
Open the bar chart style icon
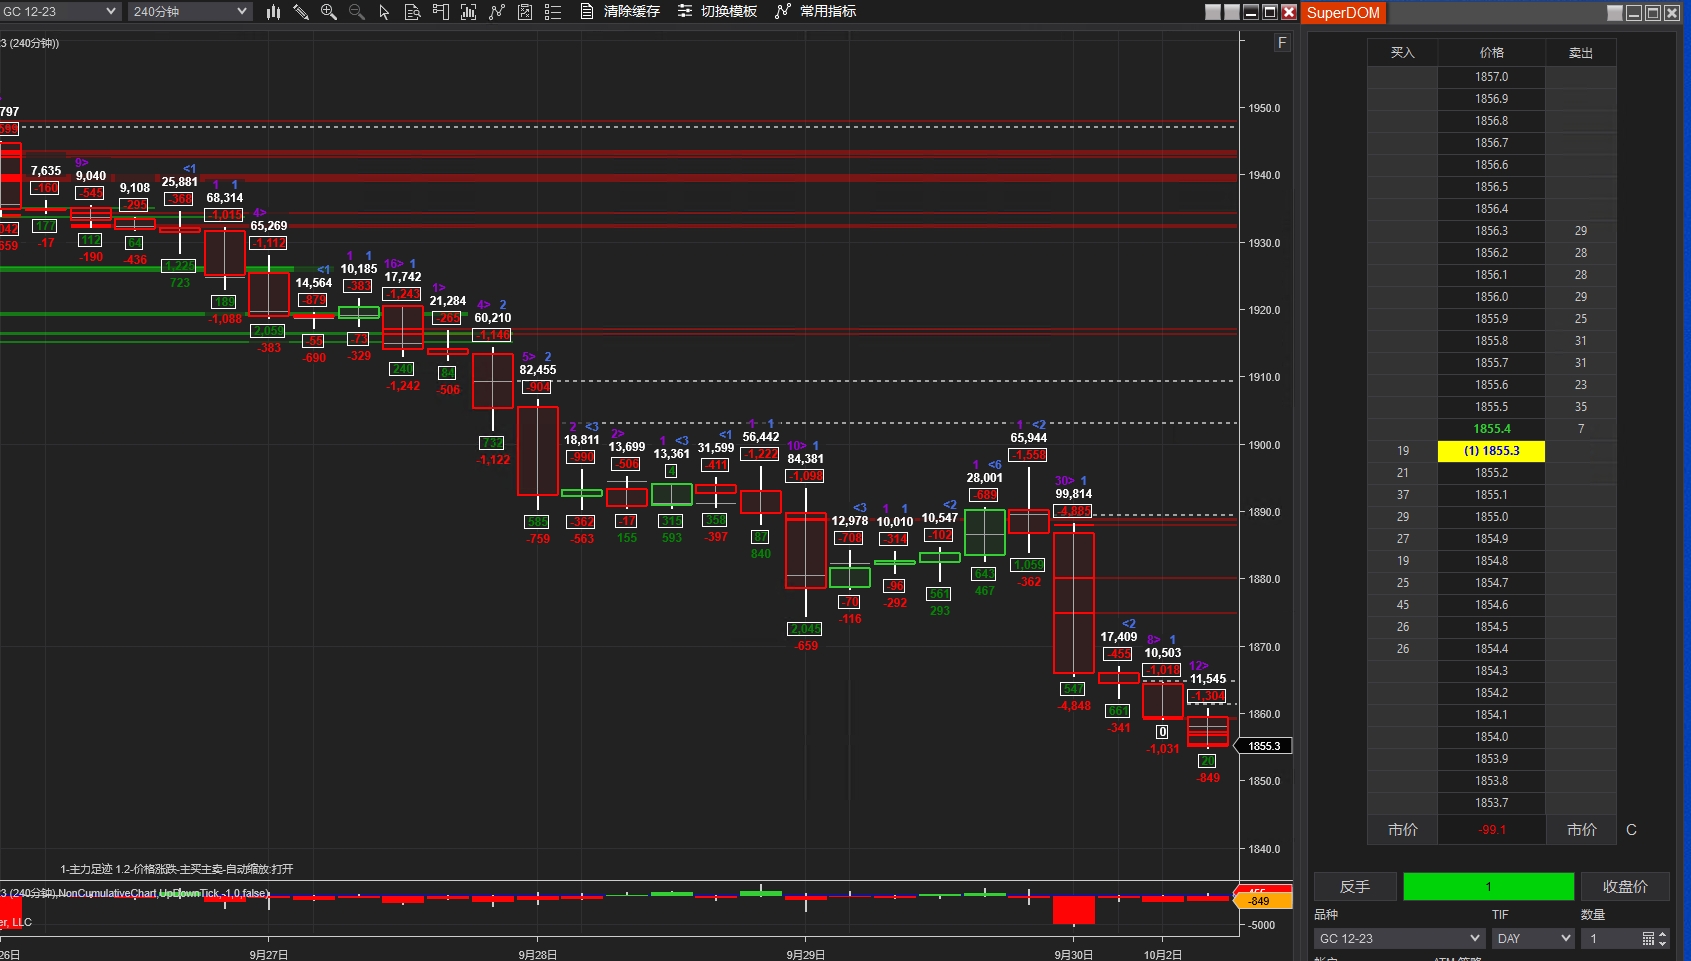pos(273,12)
